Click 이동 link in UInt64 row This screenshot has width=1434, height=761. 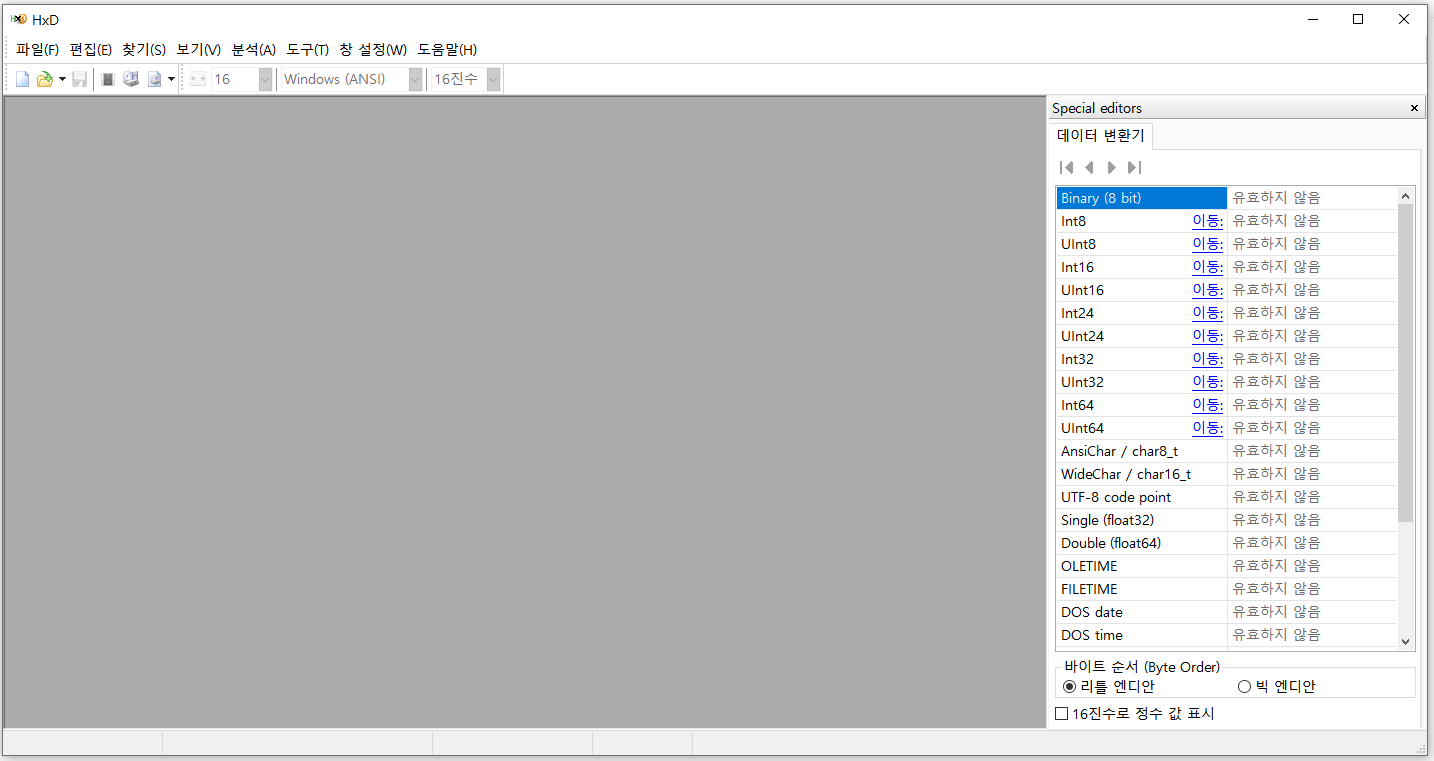[1207, 428]
